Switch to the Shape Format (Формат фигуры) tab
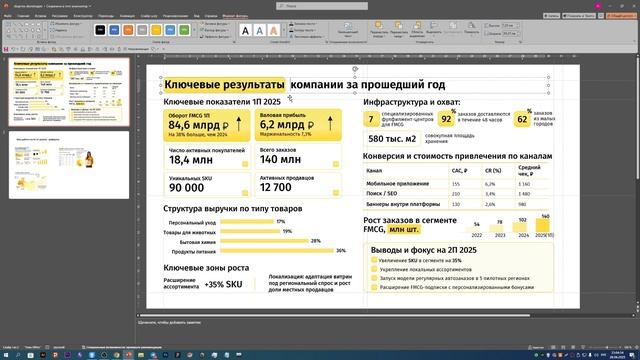This screenshot has height=360, width=640. point(235,16)
